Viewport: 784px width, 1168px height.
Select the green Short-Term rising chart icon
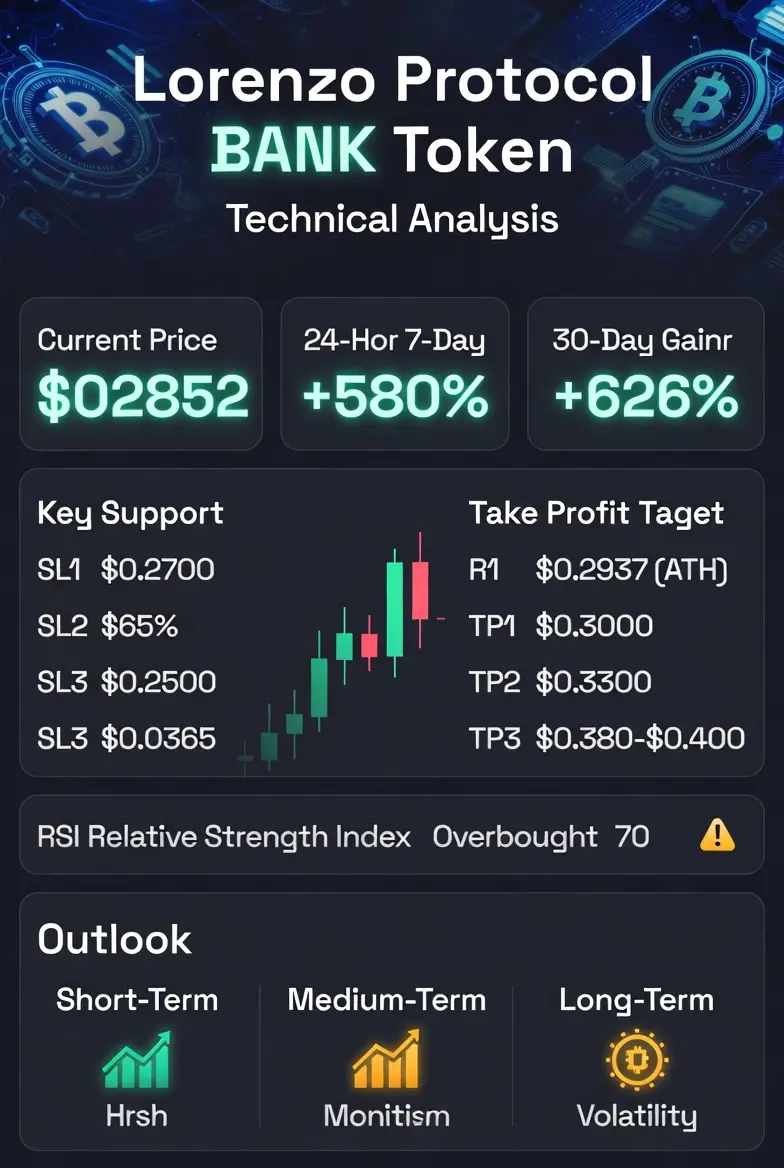(x=136, y=1060)
